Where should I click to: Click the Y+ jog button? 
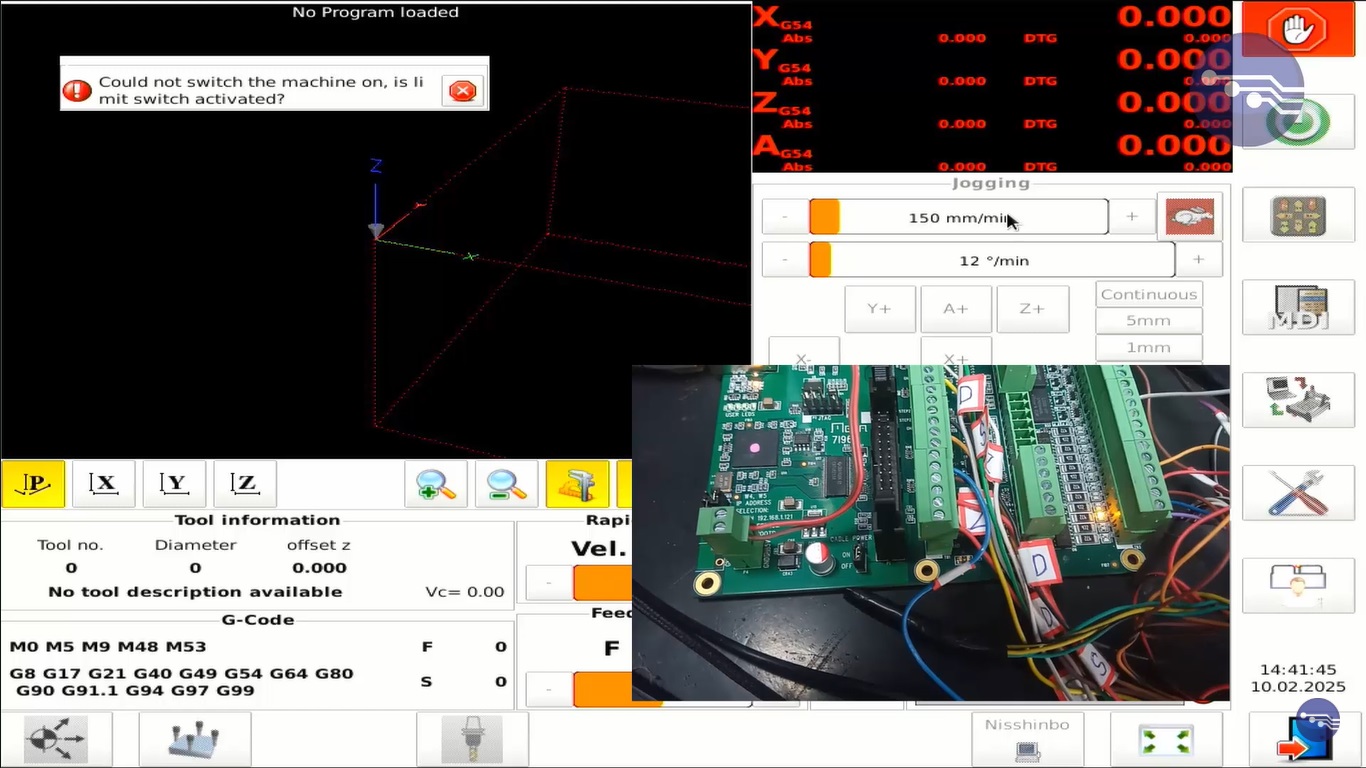click(x=879, y=309)
